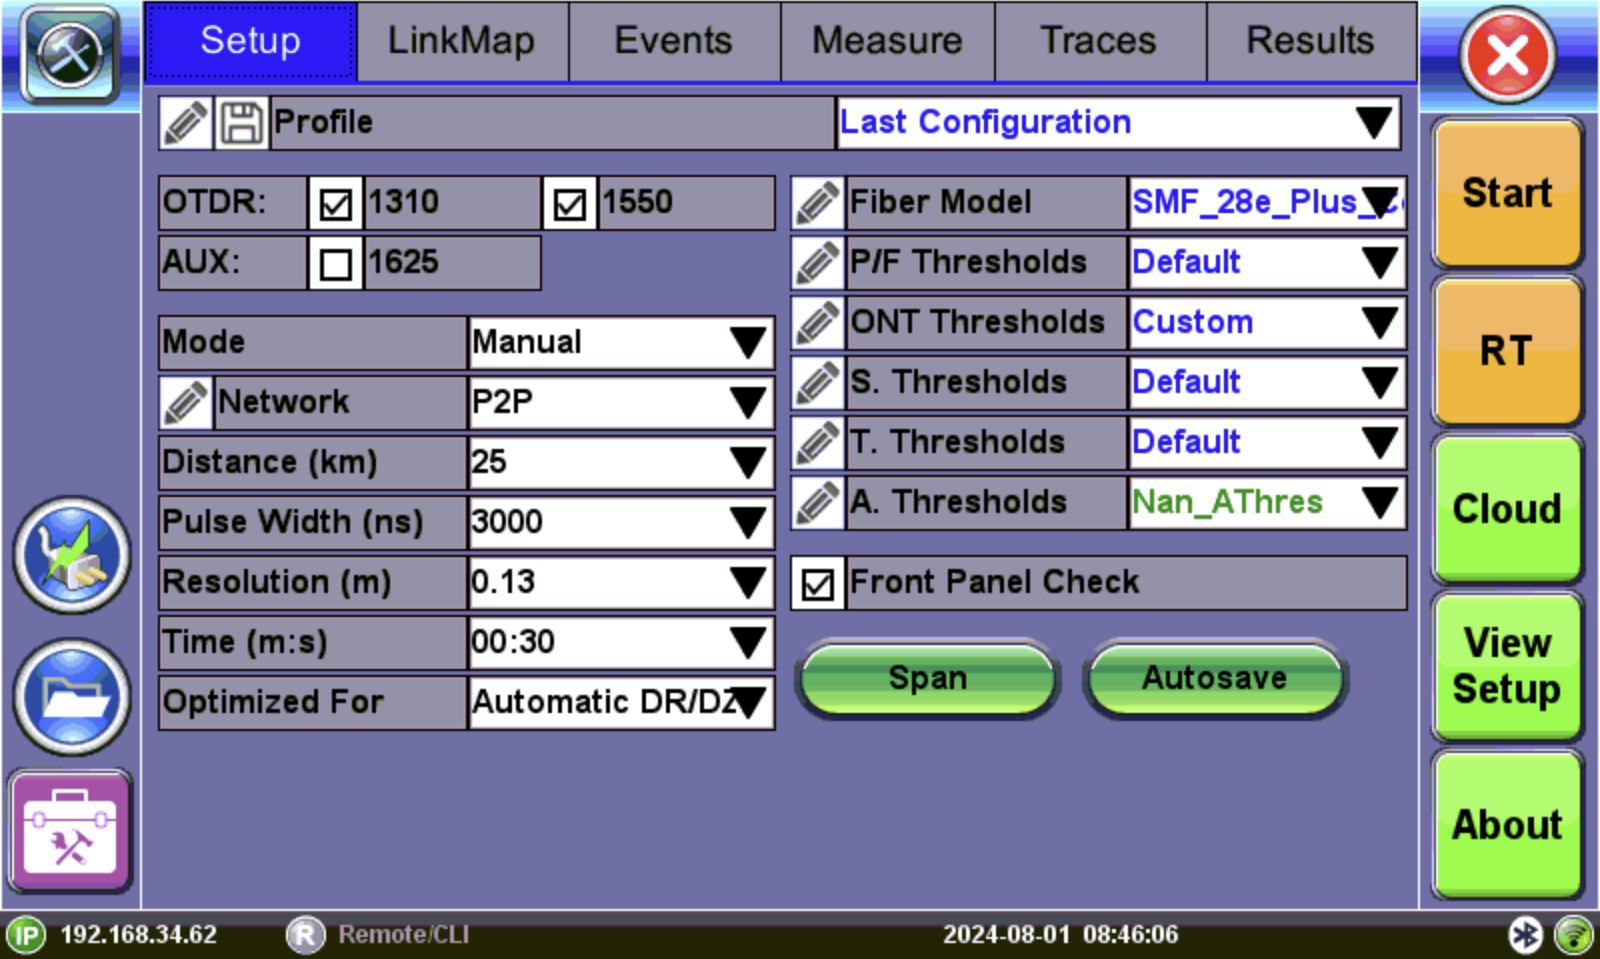
Task: Edit T. Thresholds with the pencil icon
Action: 818,443
